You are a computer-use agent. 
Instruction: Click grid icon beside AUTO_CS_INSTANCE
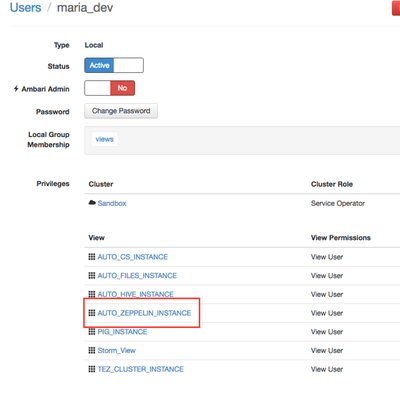tap(92, 257)
